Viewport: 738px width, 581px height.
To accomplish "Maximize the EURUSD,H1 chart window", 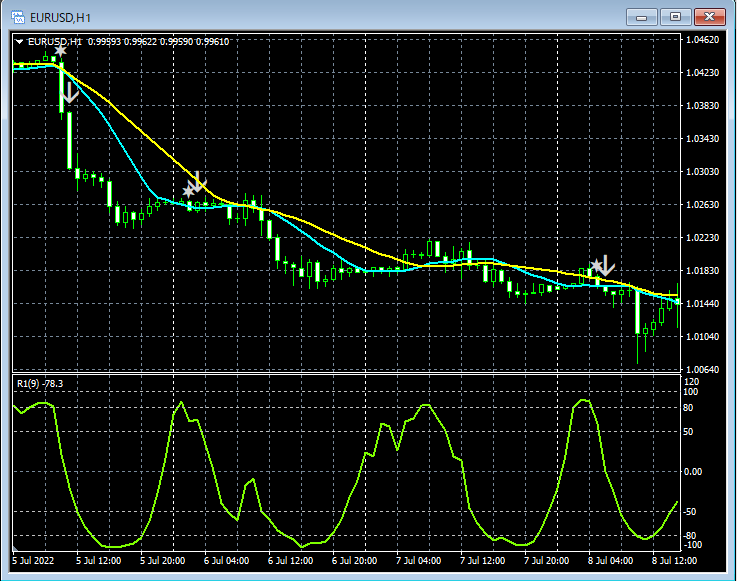I will tap(677, 17).
